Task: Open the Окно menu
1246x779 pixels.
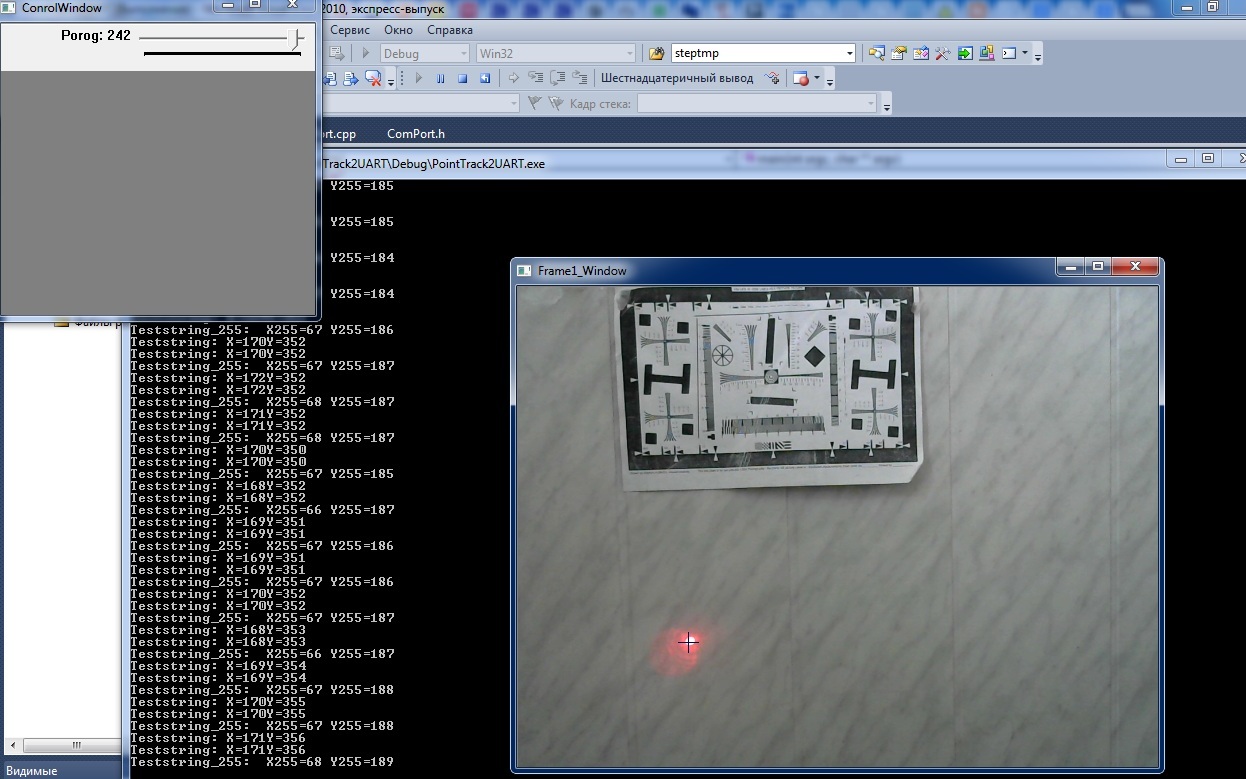Action: tap(398, 30)
